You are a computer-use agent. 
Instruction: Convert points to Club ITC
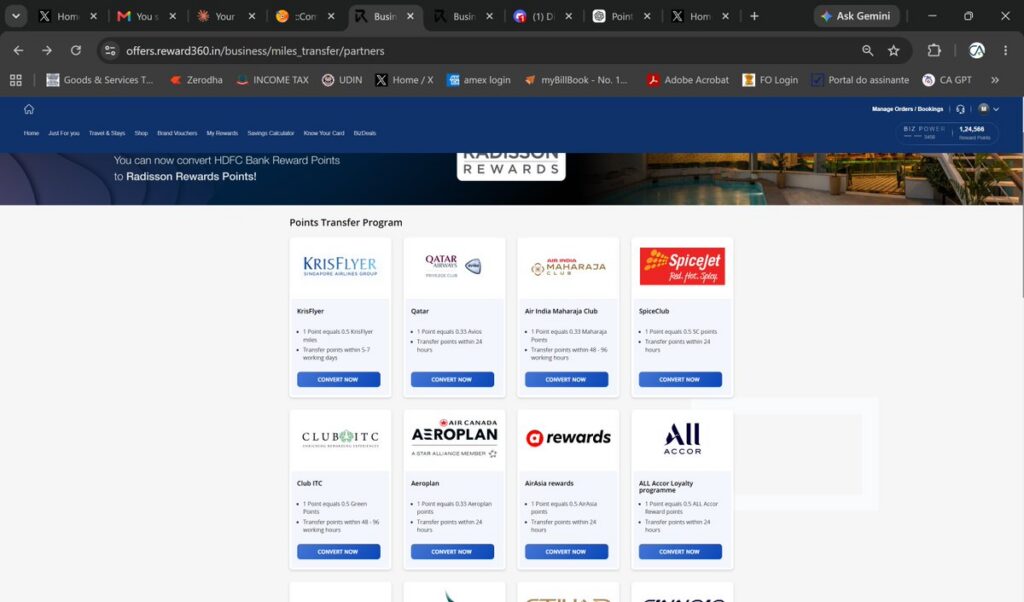tap(338, 552)
